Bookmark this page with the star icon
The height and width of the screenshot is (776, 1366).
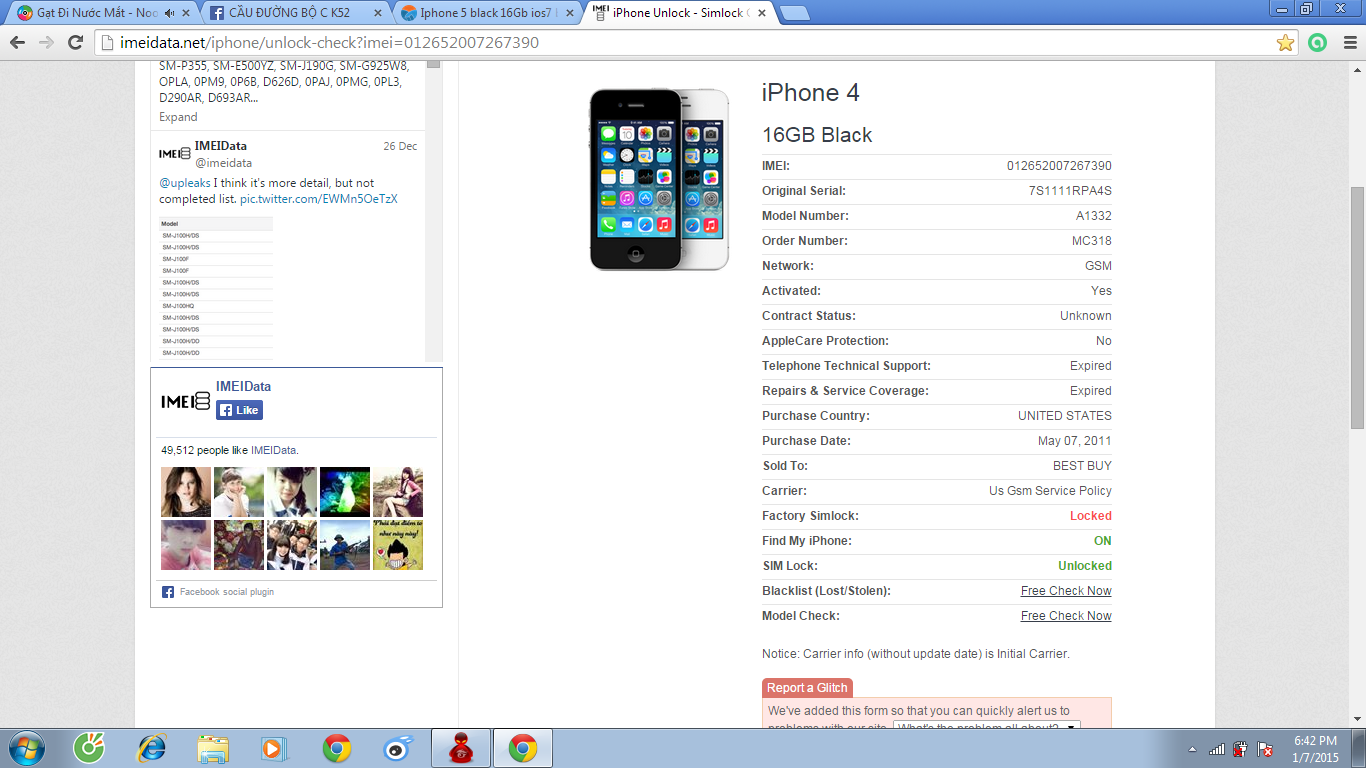[x=1285, y=43]
